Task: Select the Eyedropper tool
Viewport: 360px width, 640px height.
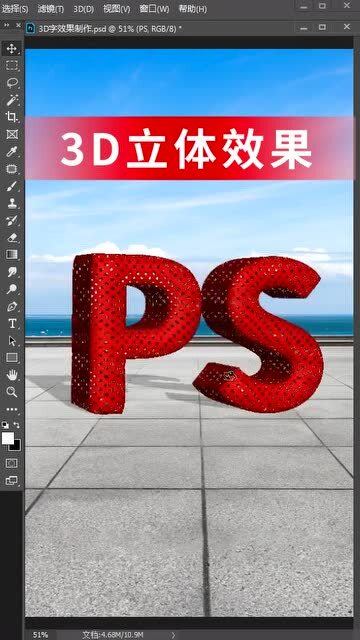Action: click(12, 152)
